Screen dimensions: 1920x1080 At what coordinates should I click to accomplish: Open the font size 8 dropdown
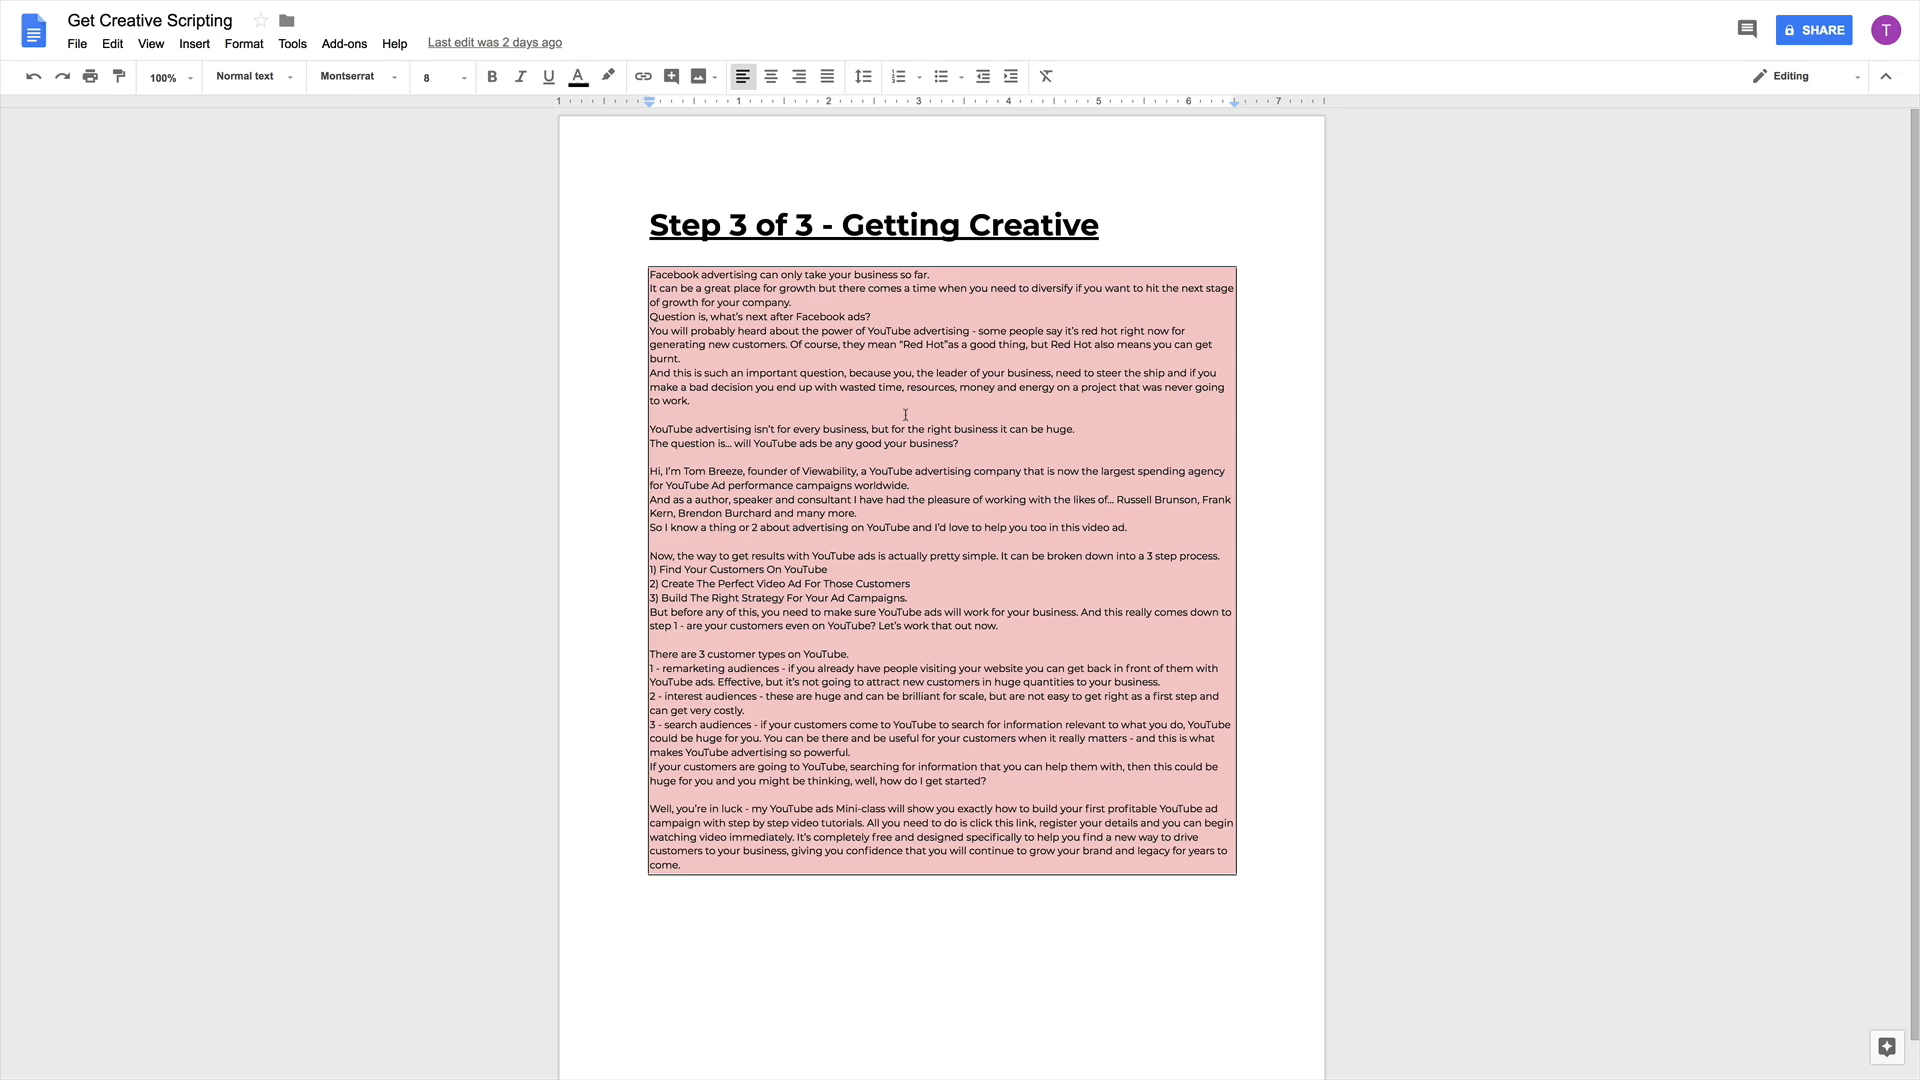pos(444,78)
